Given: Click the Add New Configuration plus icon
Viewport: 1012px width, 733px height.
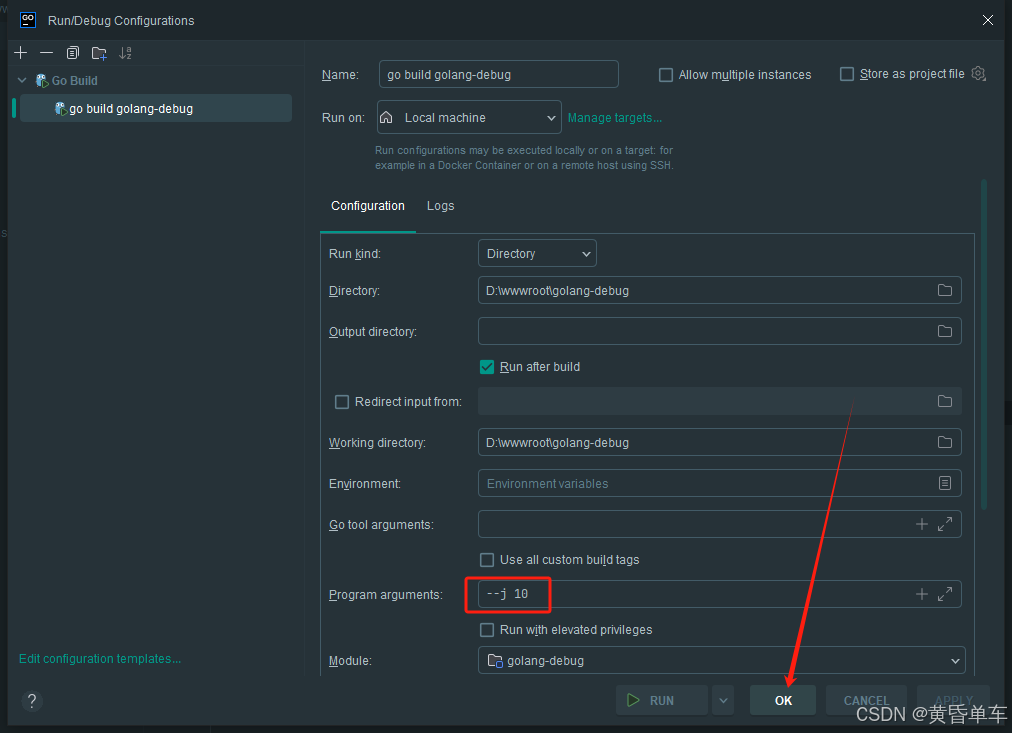Looking at the screenshot, I should (x=21, y=53).
